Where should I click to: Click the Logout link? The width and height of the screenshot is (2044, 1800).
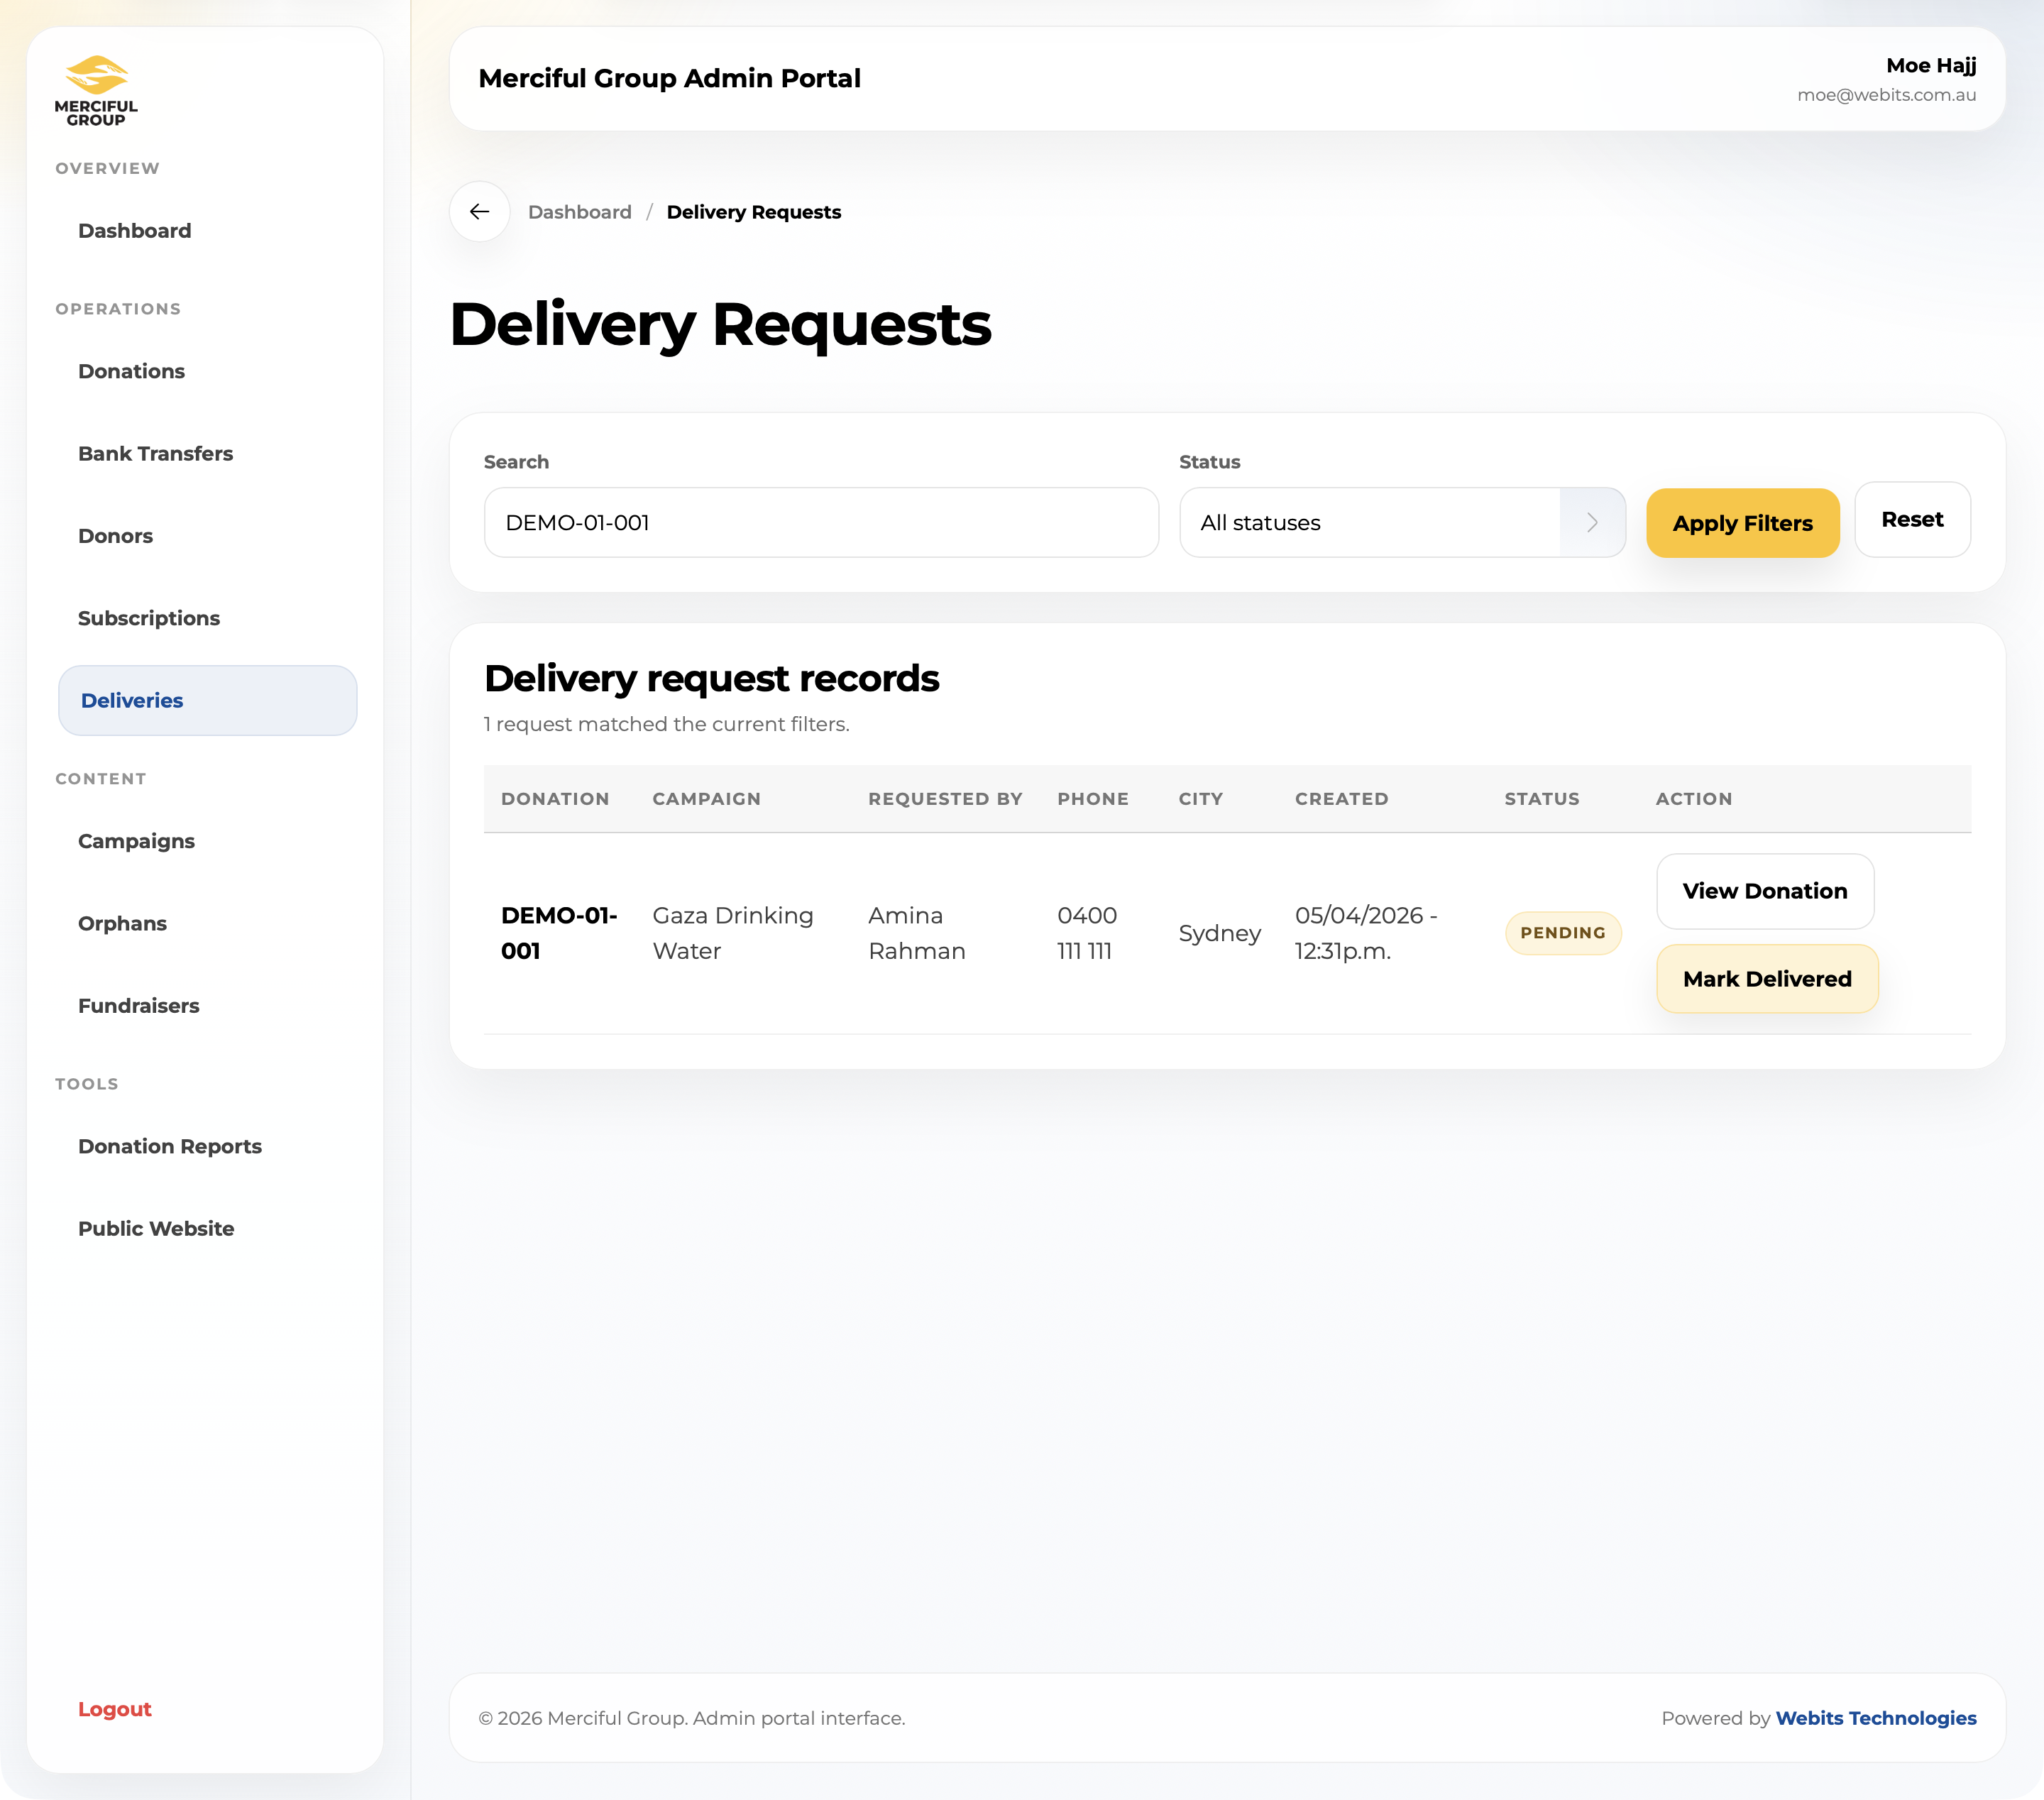[115, 1709]
